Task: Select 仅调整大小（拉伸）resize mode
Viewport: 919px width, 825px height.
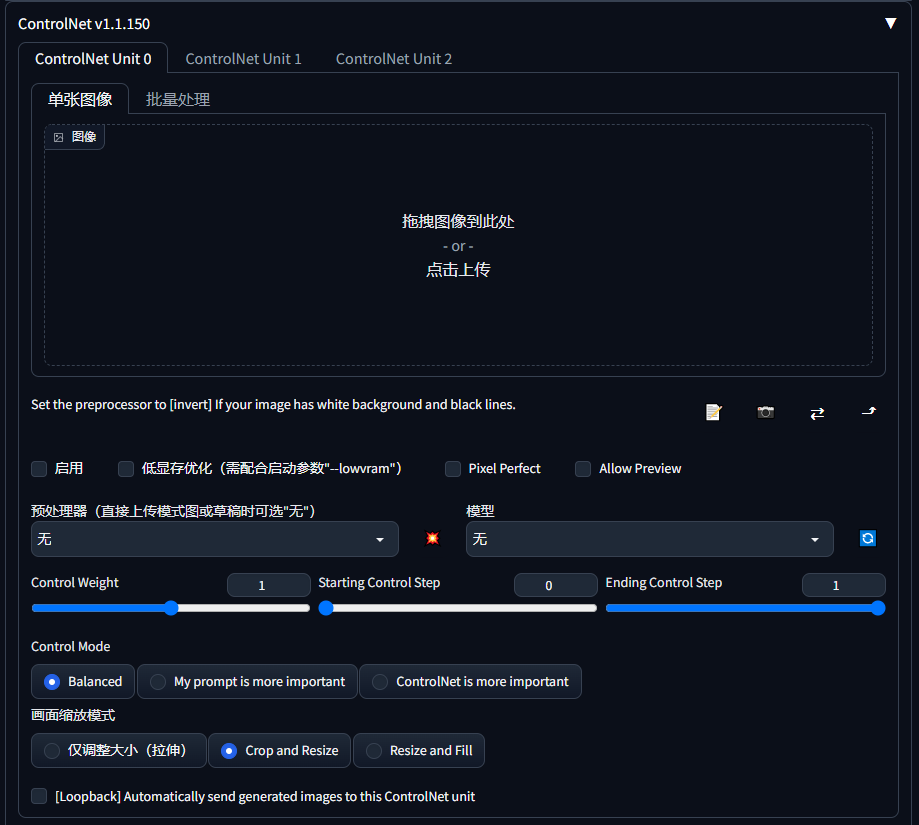Action: (x=119, y=751)
